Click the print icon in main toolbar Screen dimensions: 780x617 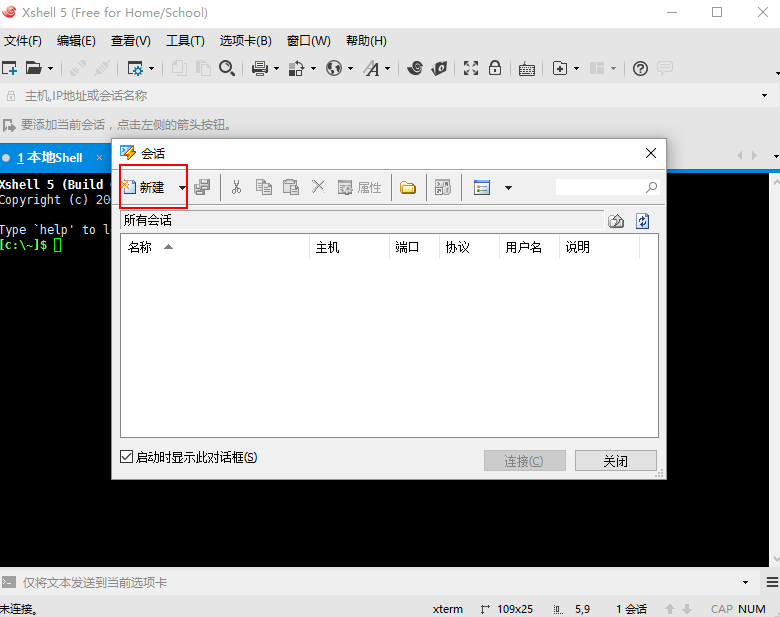point(259,68)
